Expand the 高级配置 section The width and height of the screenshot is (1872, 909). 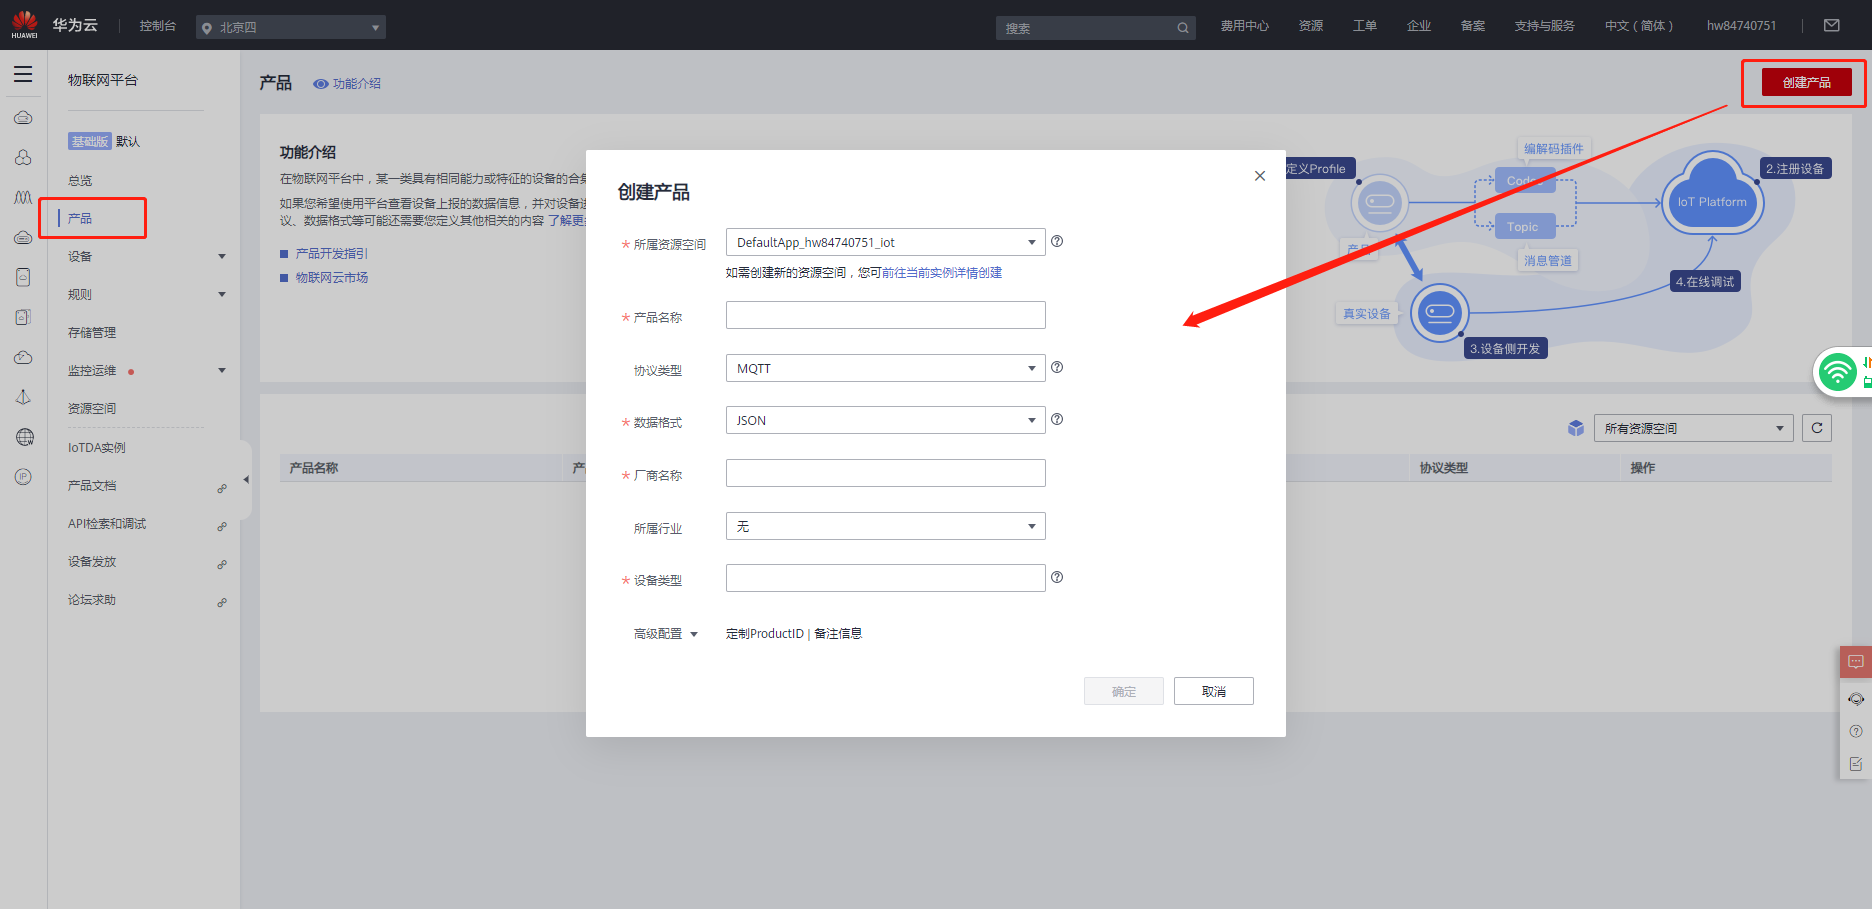[x=666, y=634]
